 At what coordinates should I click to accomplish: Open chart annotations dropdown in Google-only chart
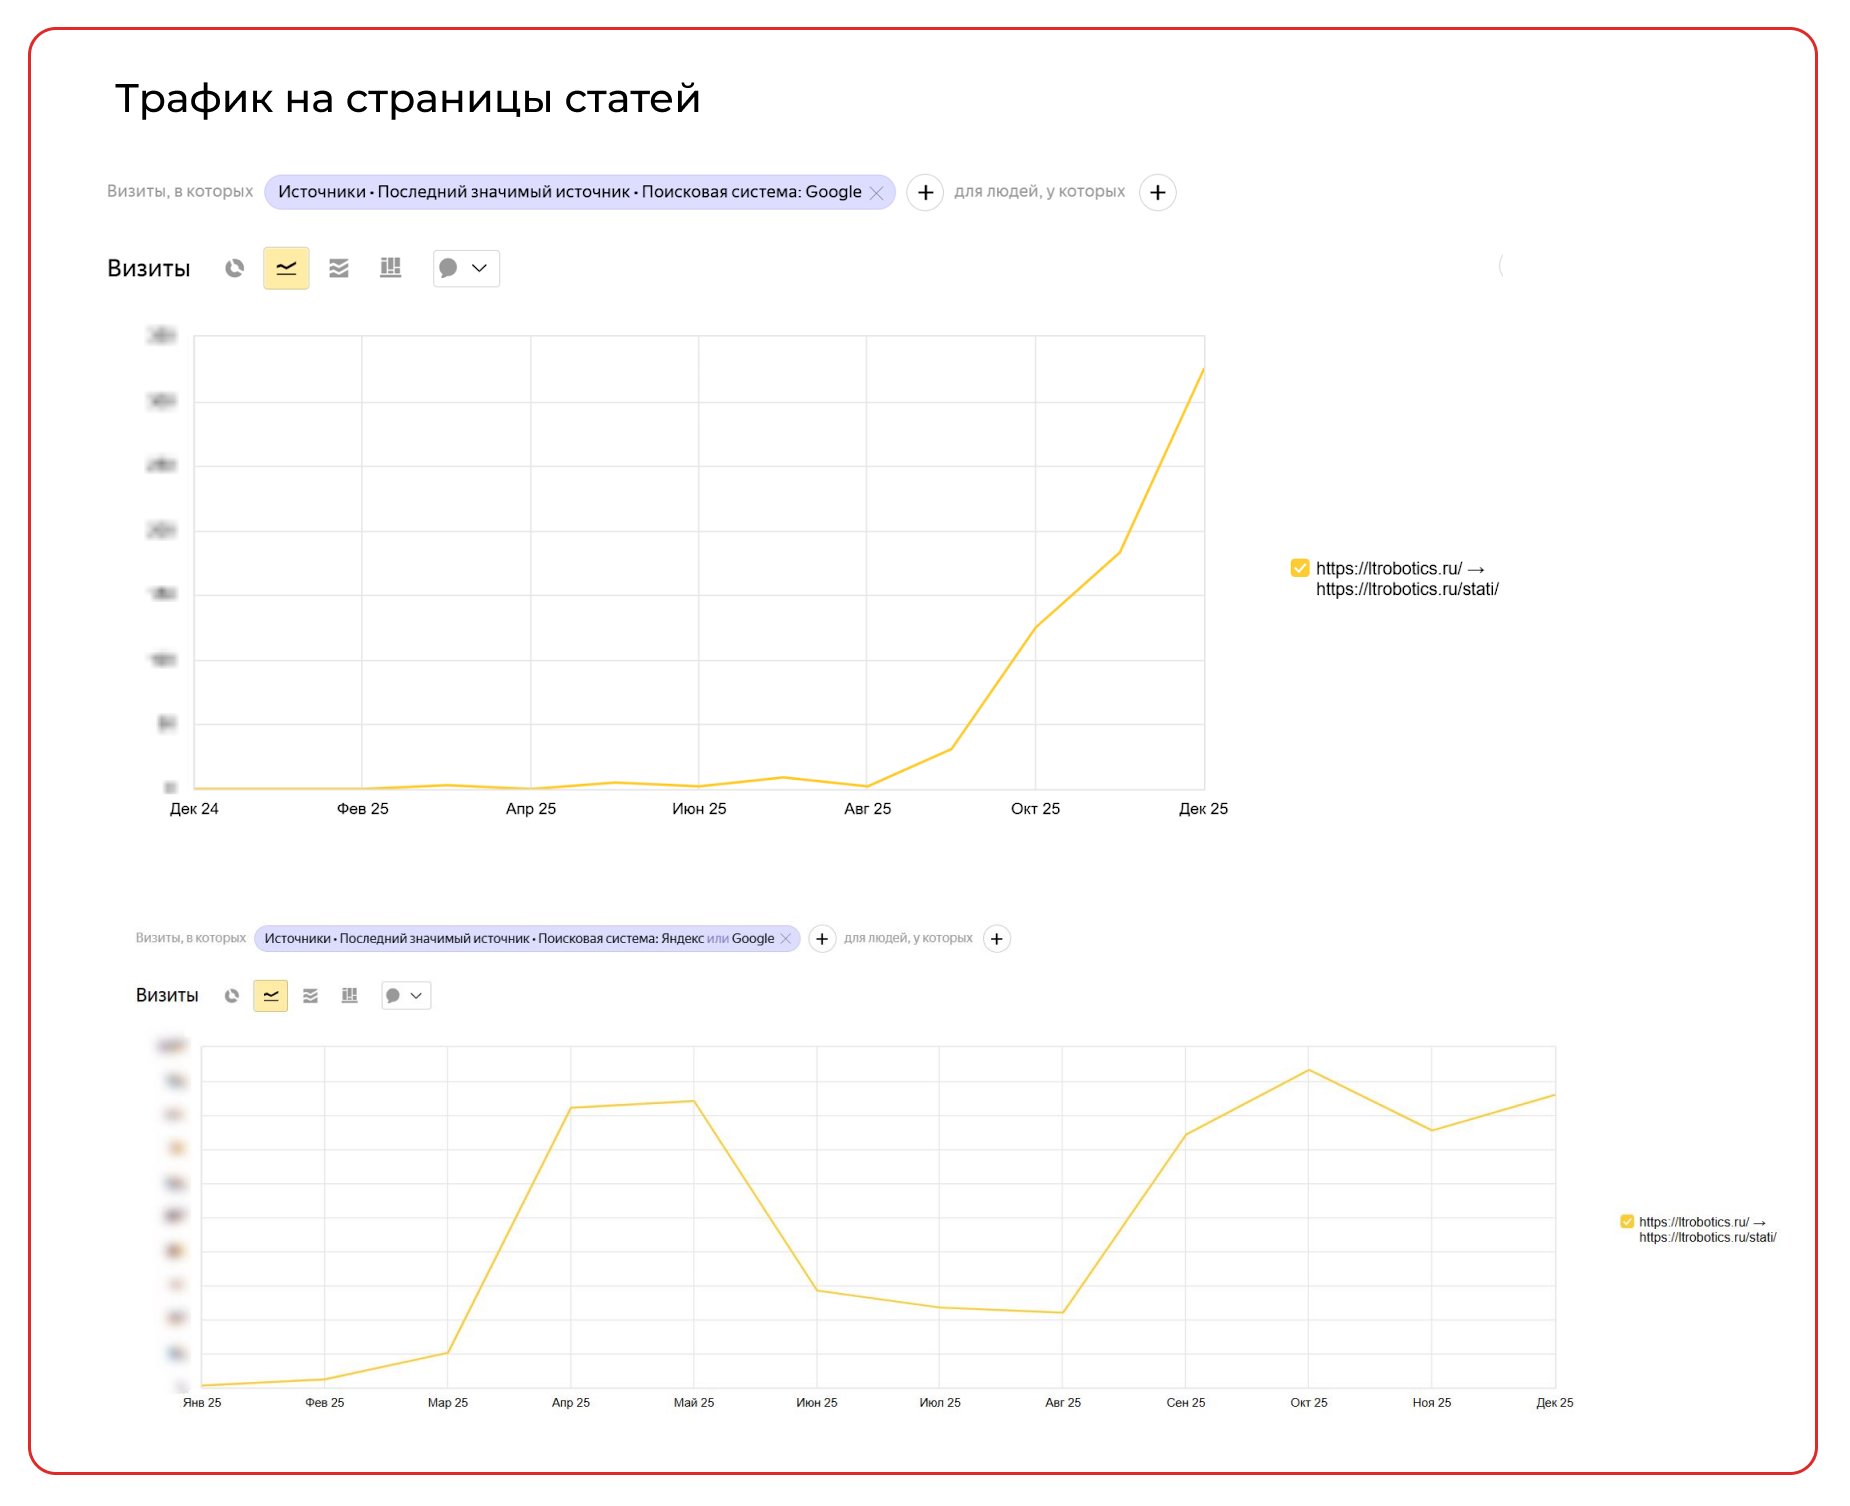(465, 268)
